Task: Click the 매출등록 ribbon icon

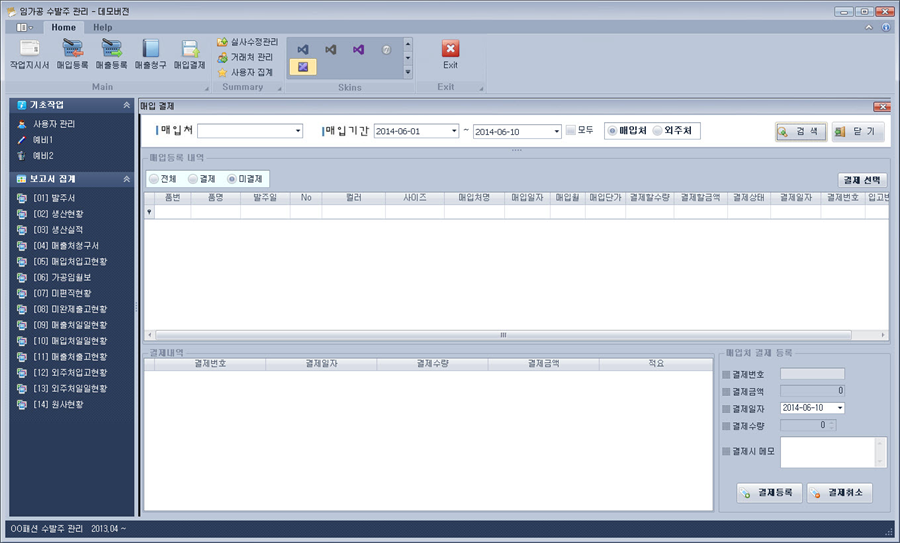Action: pyautogui.click(x=111, y=55)
